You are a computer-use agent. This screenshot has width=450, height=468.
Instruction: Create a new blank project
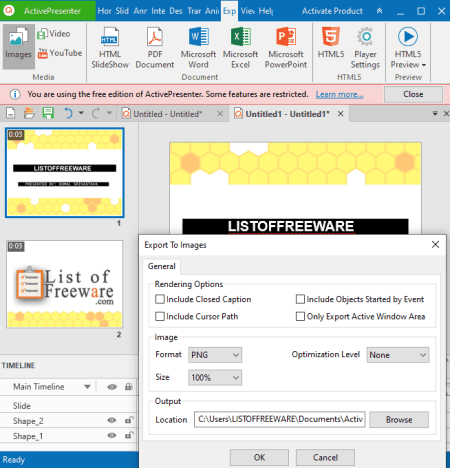(11, 114)
